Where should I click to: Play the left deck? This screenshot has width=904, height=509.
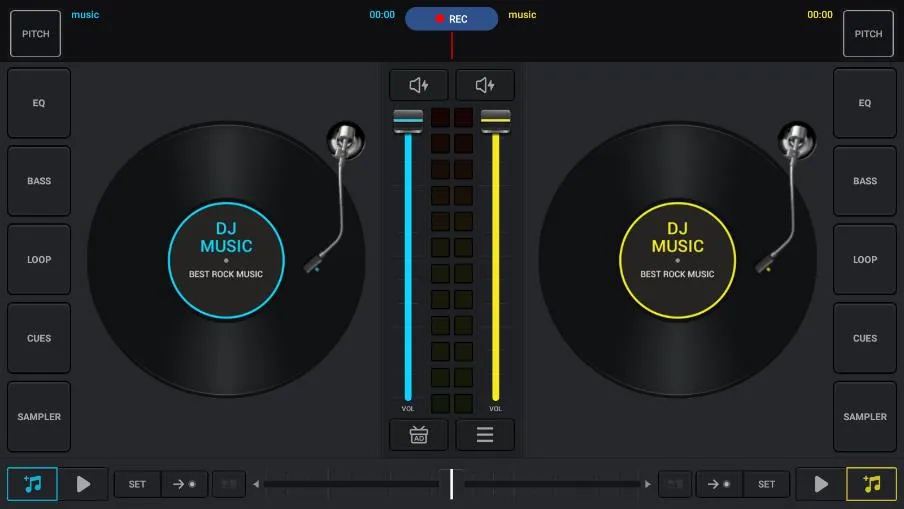pos(83,484)
